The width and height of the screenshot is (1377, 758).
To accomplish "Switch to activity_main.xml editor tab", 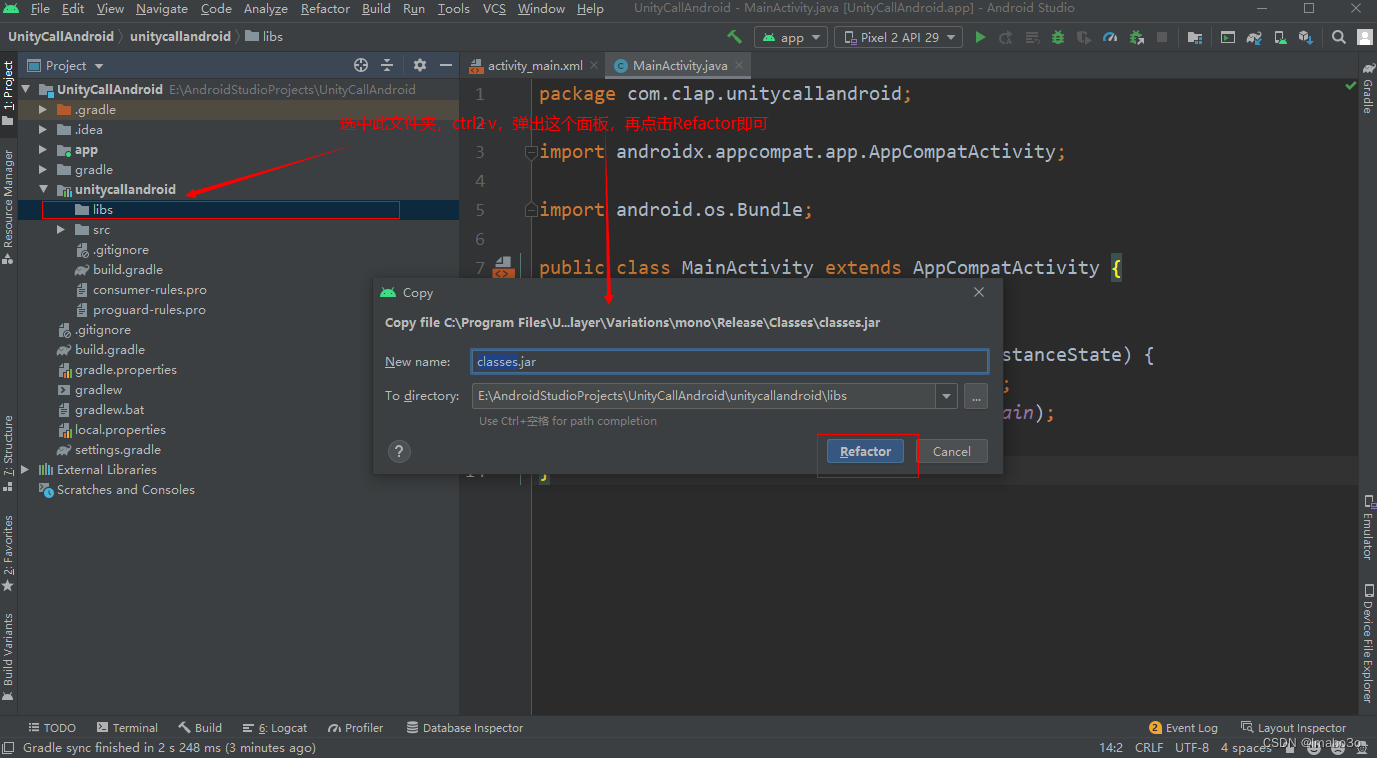I will click(x=534, y=65).
